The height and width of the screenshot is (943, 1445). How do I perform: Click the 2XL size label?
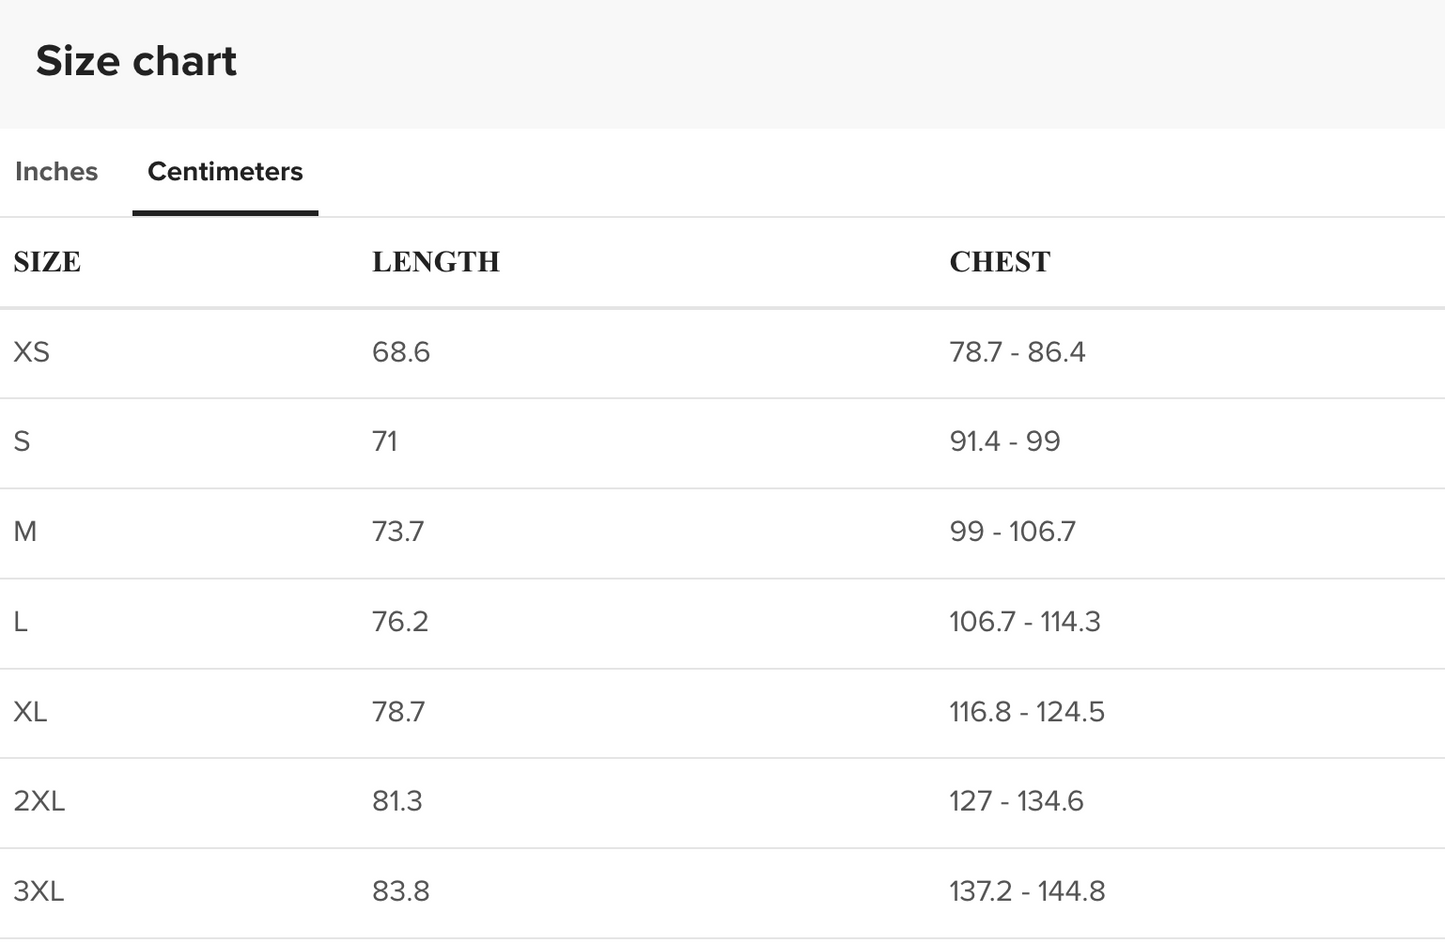point(39,801)
